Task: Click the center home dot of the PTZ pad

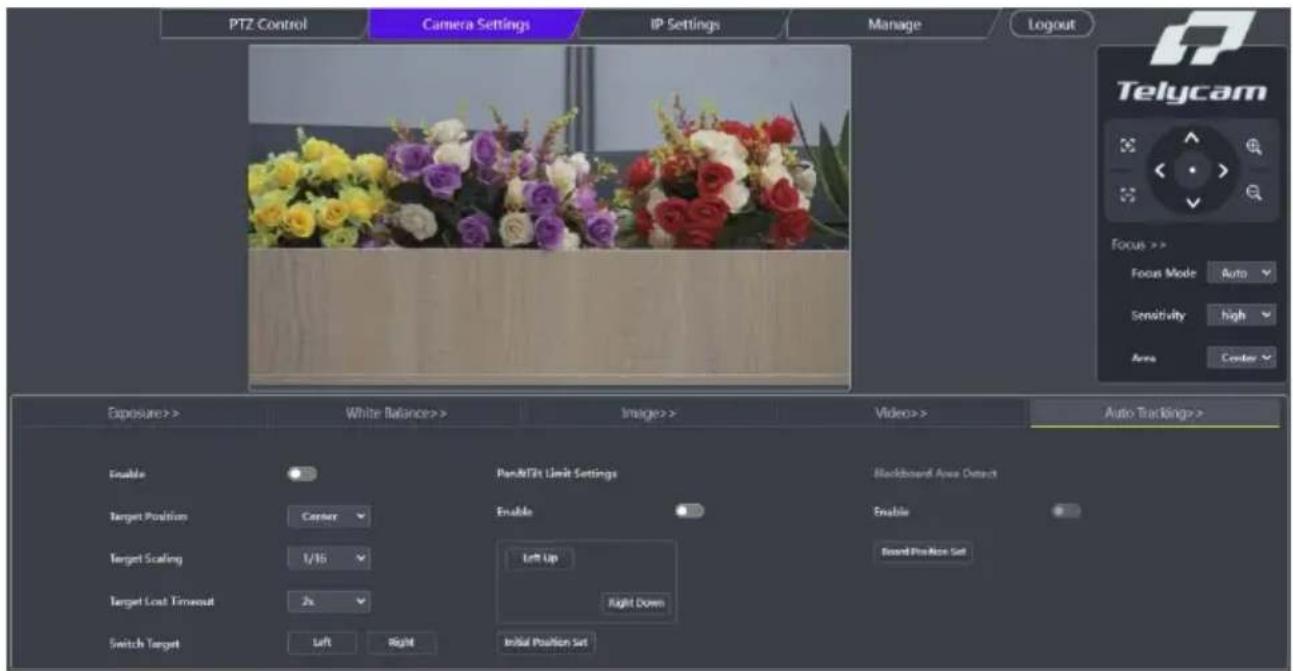Action: point(1190,170)
